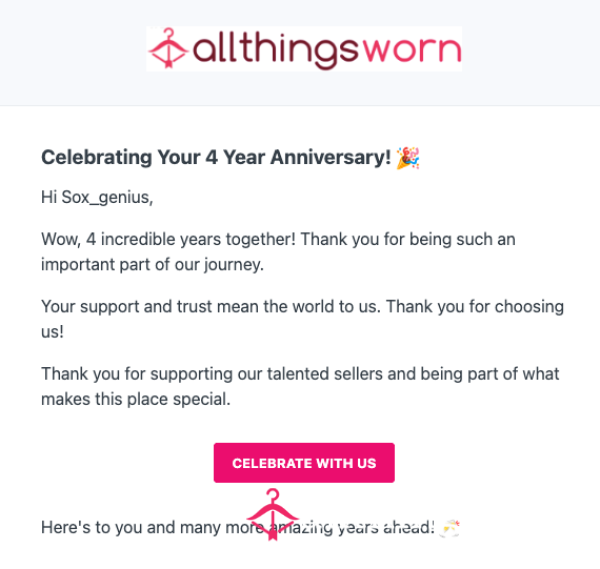Viewport: 600px width, 569px height.
Task: Click the clinking glasses emoji at bottom
Action: coord(449,528)
